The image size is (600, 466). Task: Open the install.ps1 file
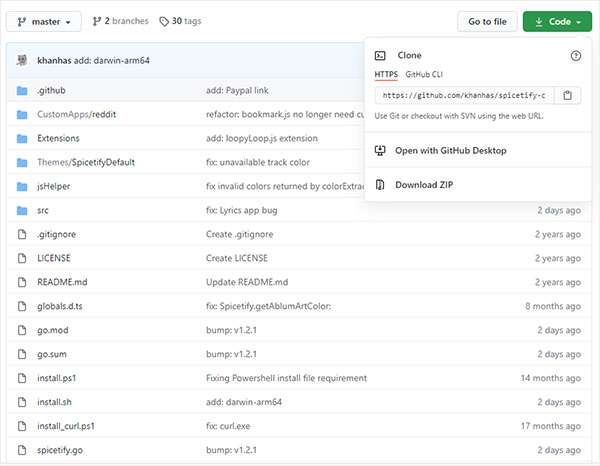pos(57,378)
